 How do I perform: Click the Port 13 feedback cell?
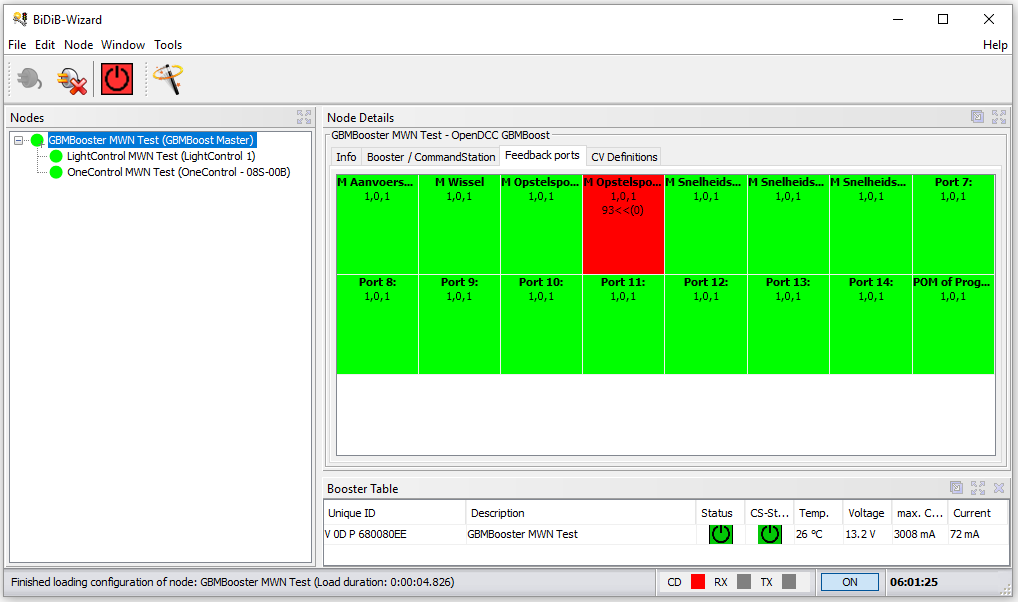click(x=788, y=324)
